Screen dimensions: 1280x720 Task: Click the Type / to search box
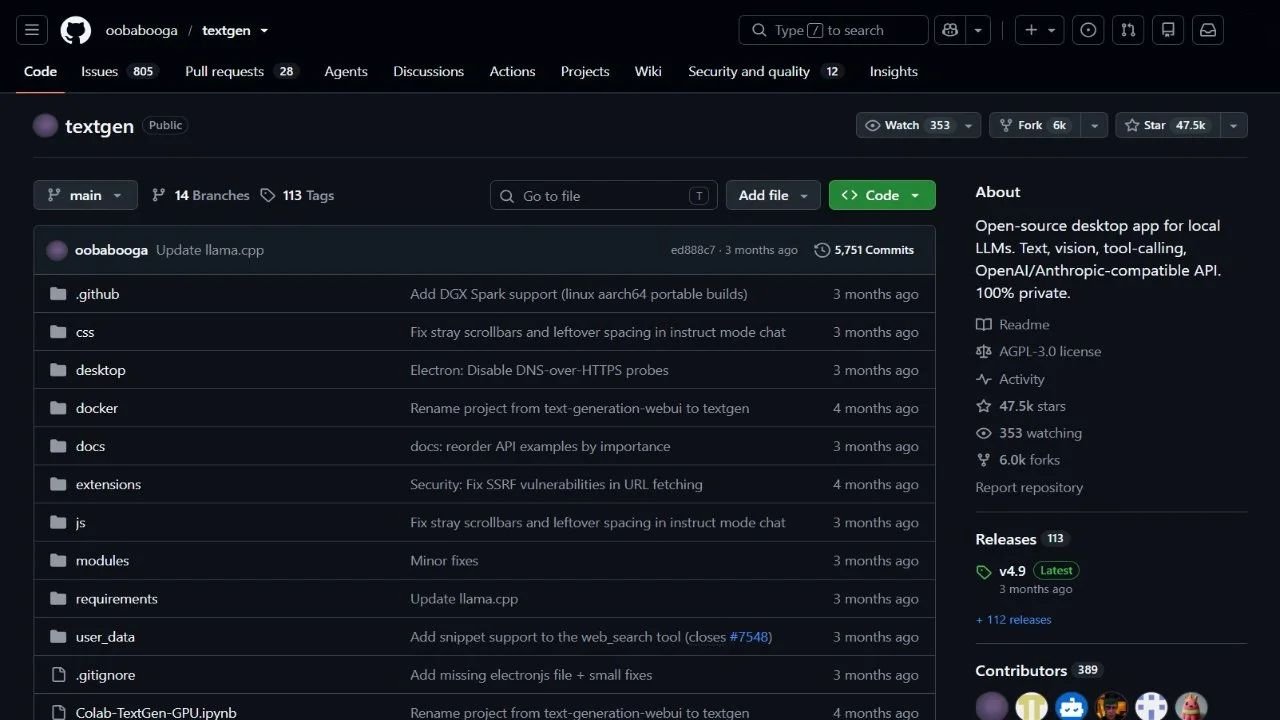(x=834, y=30)
